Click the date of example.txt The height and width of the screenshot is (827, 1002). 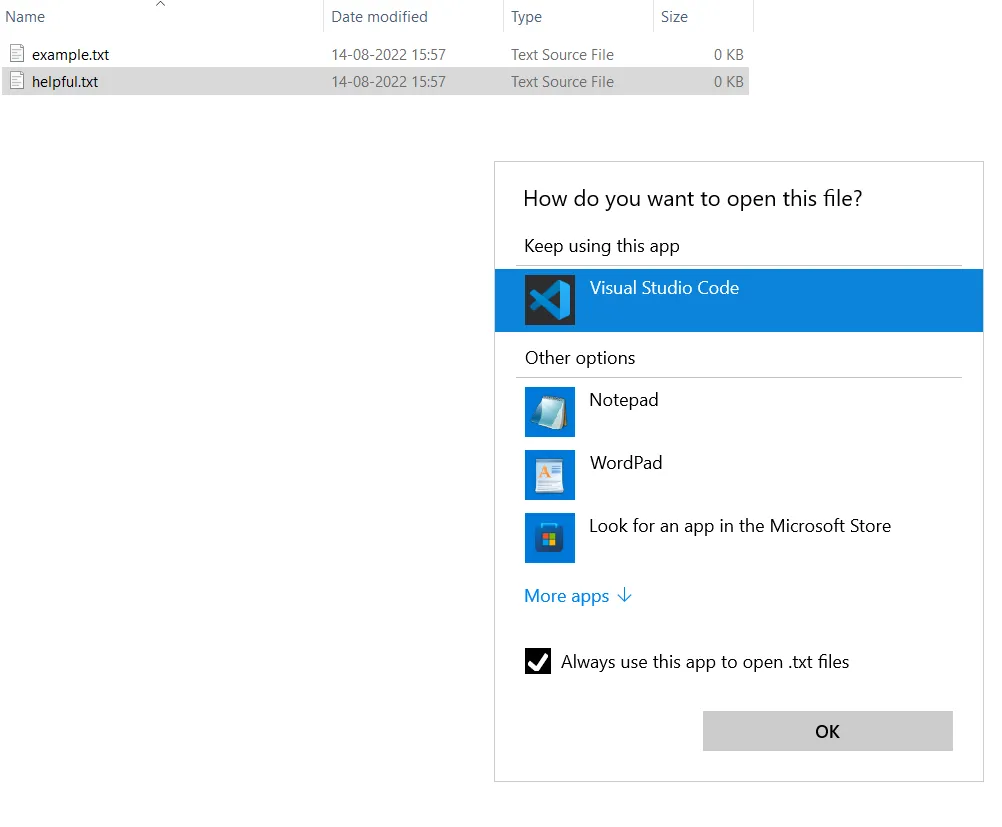pyautogui.click(x=389, y=55)
